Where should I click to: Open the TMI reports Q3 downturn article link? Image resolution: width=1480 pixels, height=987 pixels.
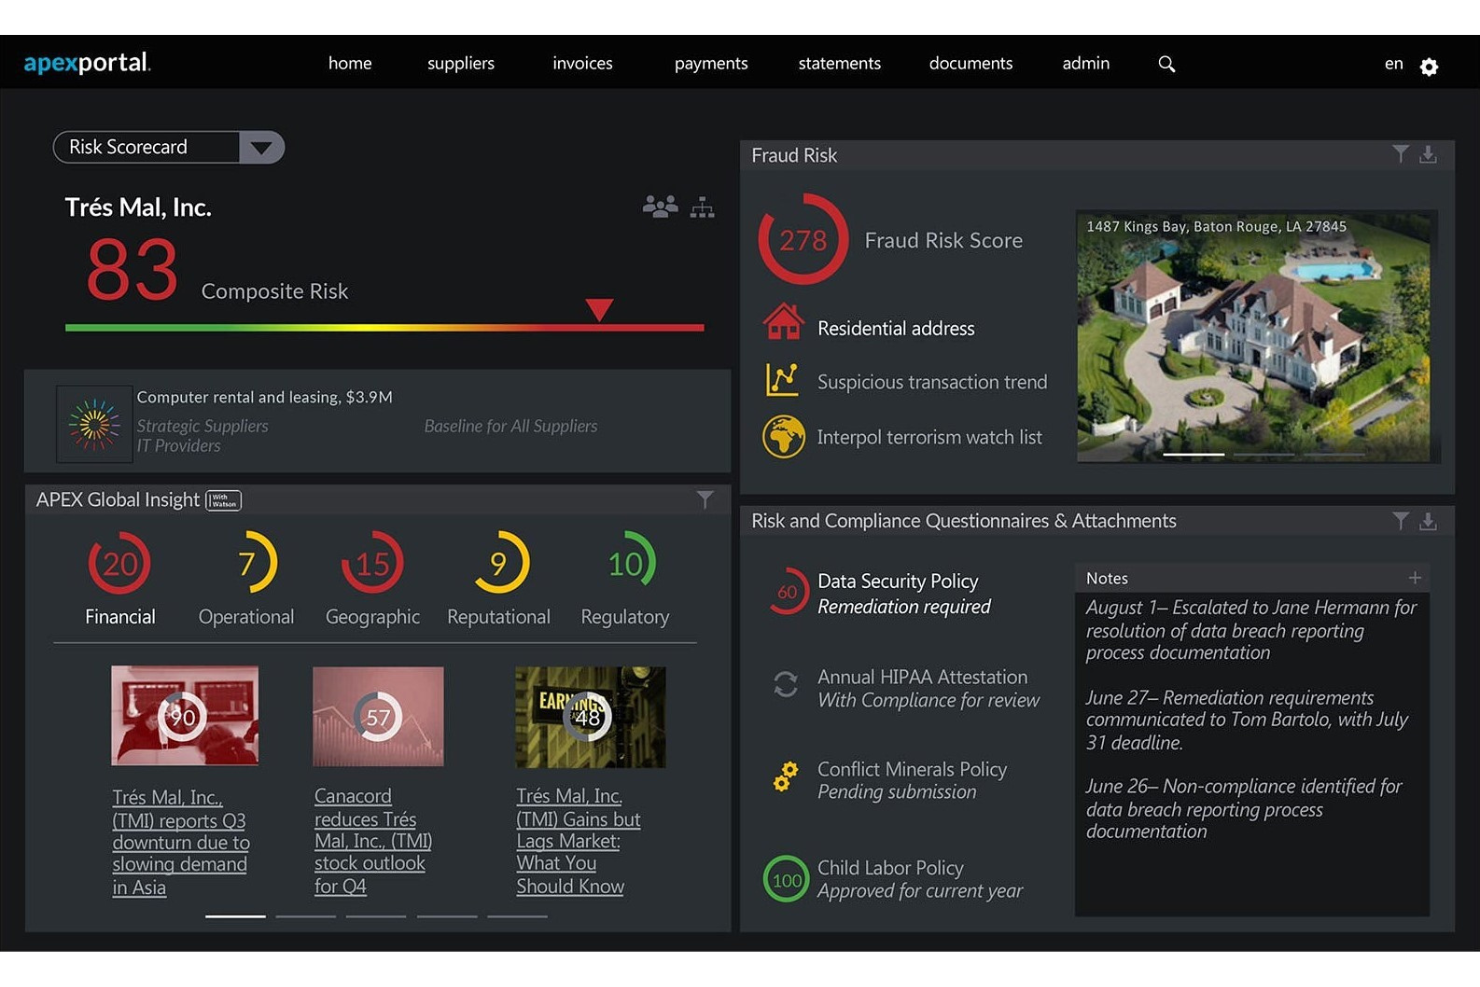point(181,842)
